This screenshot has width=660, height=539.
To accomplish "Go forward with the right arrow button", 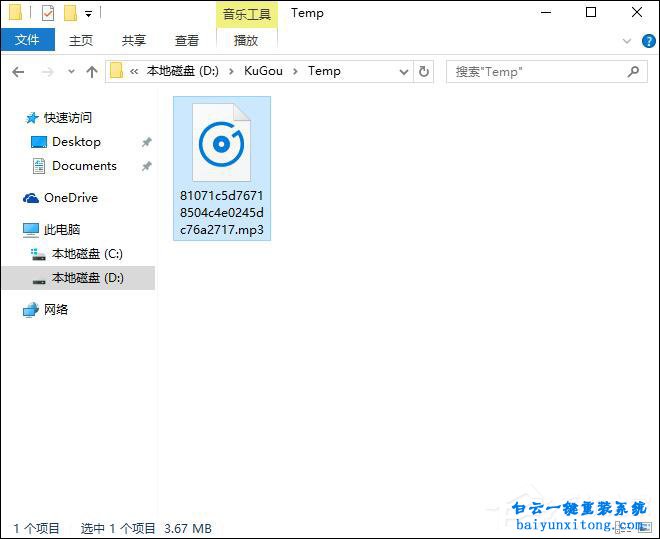I will 48,72.
